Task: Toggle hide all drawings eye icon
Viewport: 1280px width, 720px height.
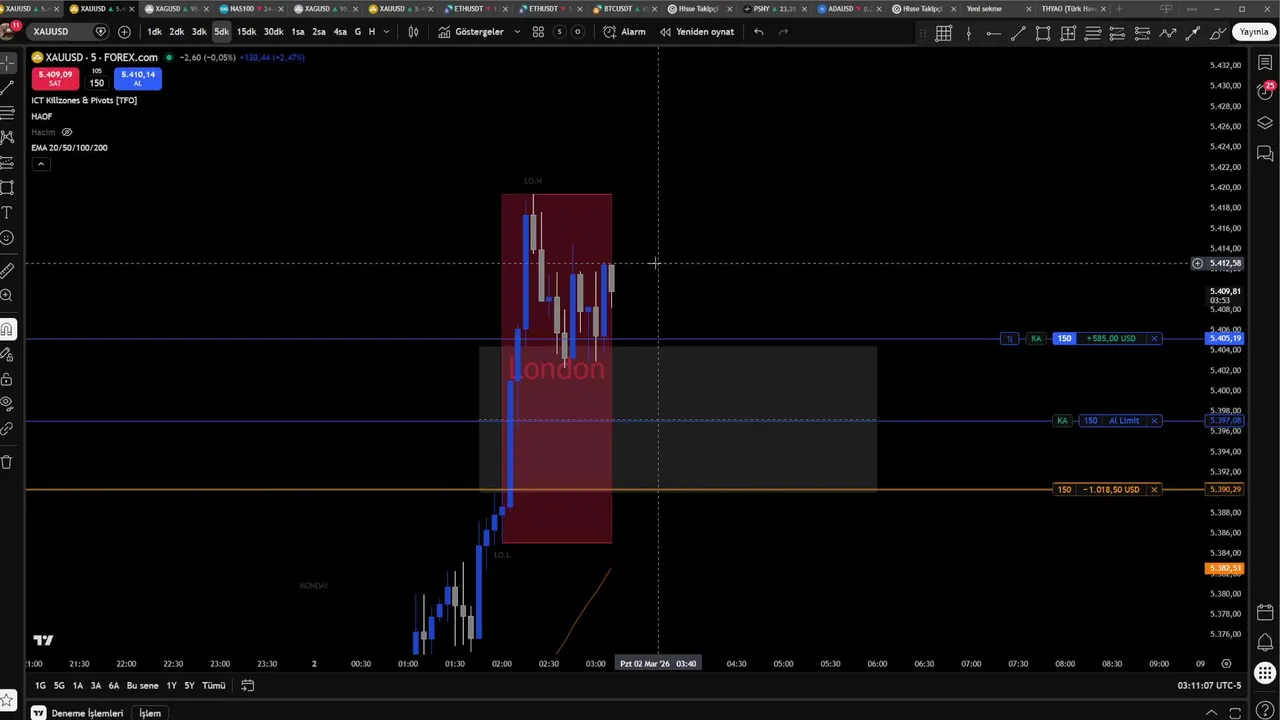Action: (7, 404)
